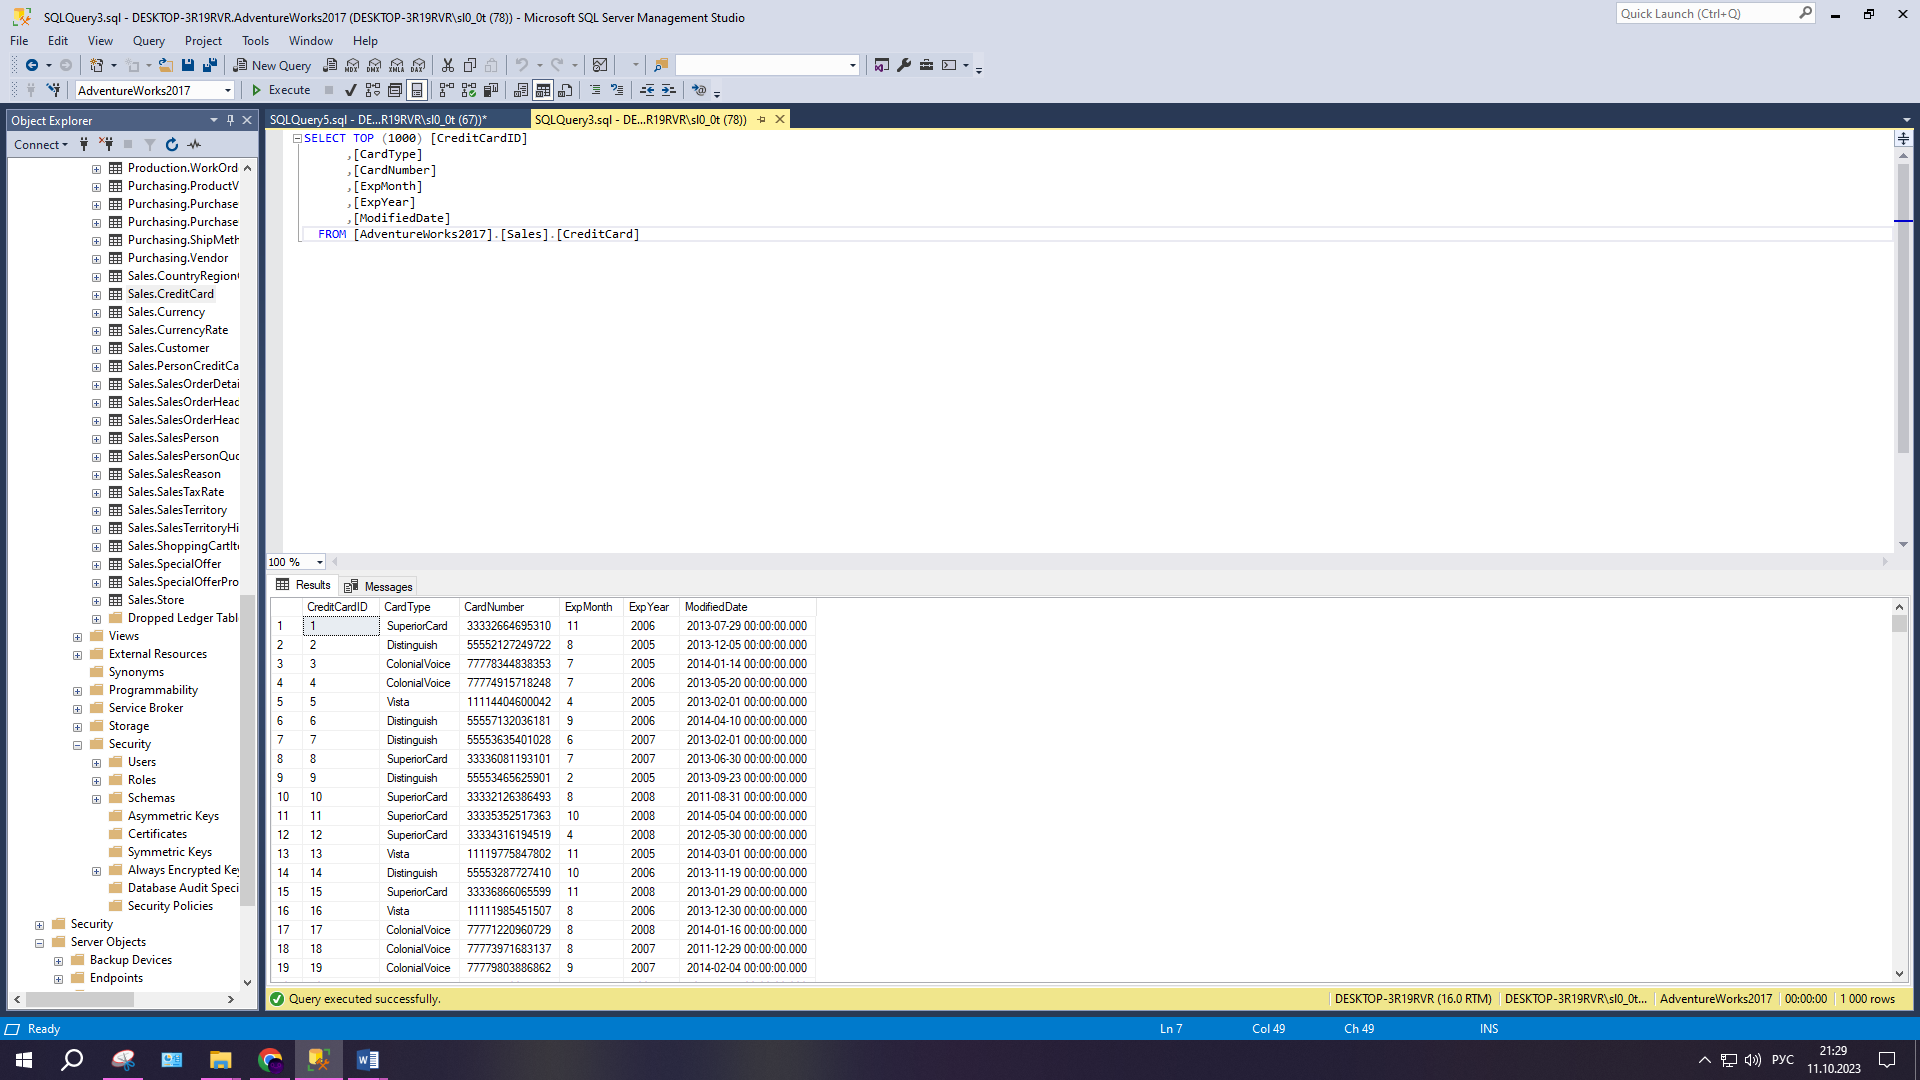
Task: Click the Execute button
Action: [281, 90]
